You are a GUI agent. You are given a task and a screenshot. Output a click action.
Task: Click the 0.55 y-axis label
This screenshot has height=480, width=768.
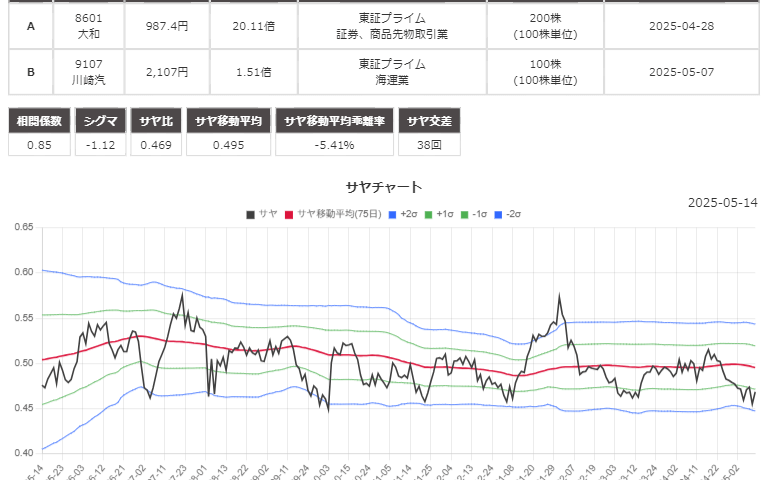click(24, 317)
